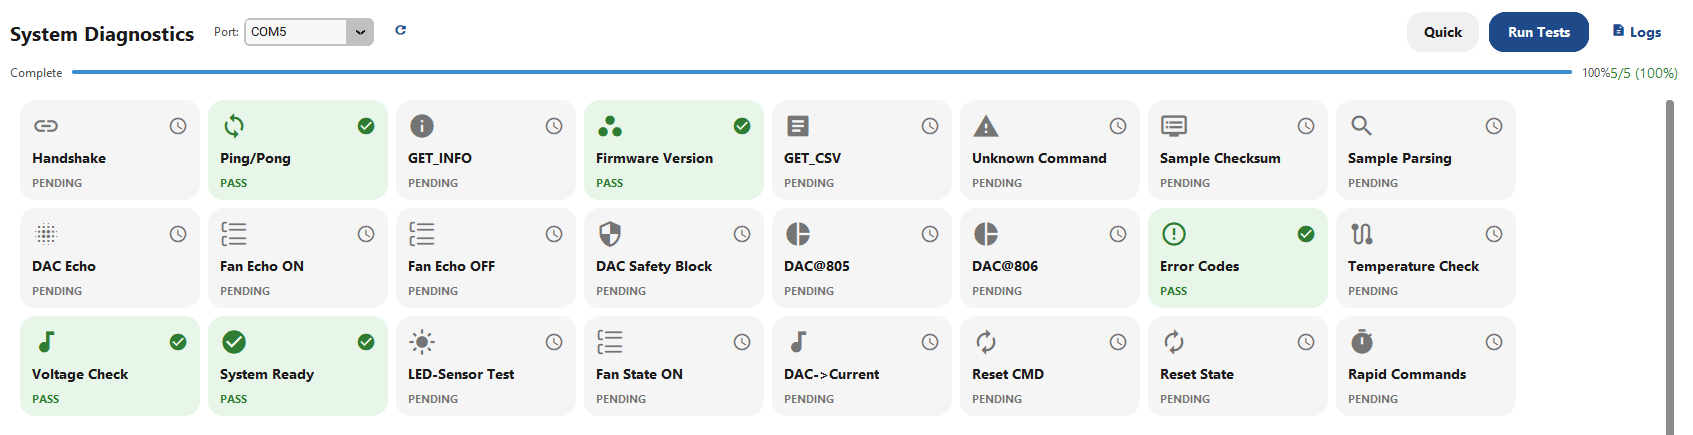Viewport: 1693px width, 435px height.
Task: Click the Handshake test title
Action: tap(69, 158)
